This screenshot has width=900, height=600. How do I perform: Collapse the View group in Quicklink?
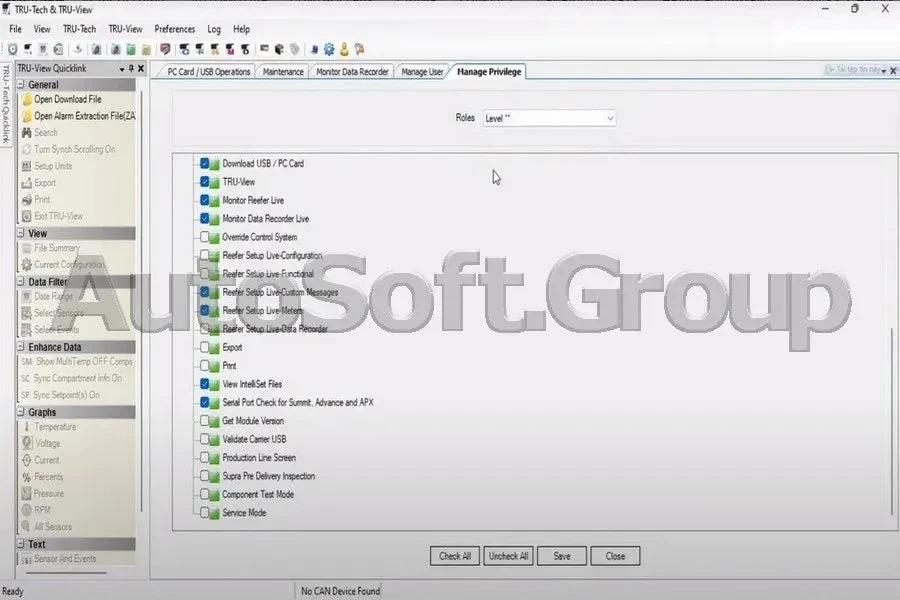pos(21,233)
